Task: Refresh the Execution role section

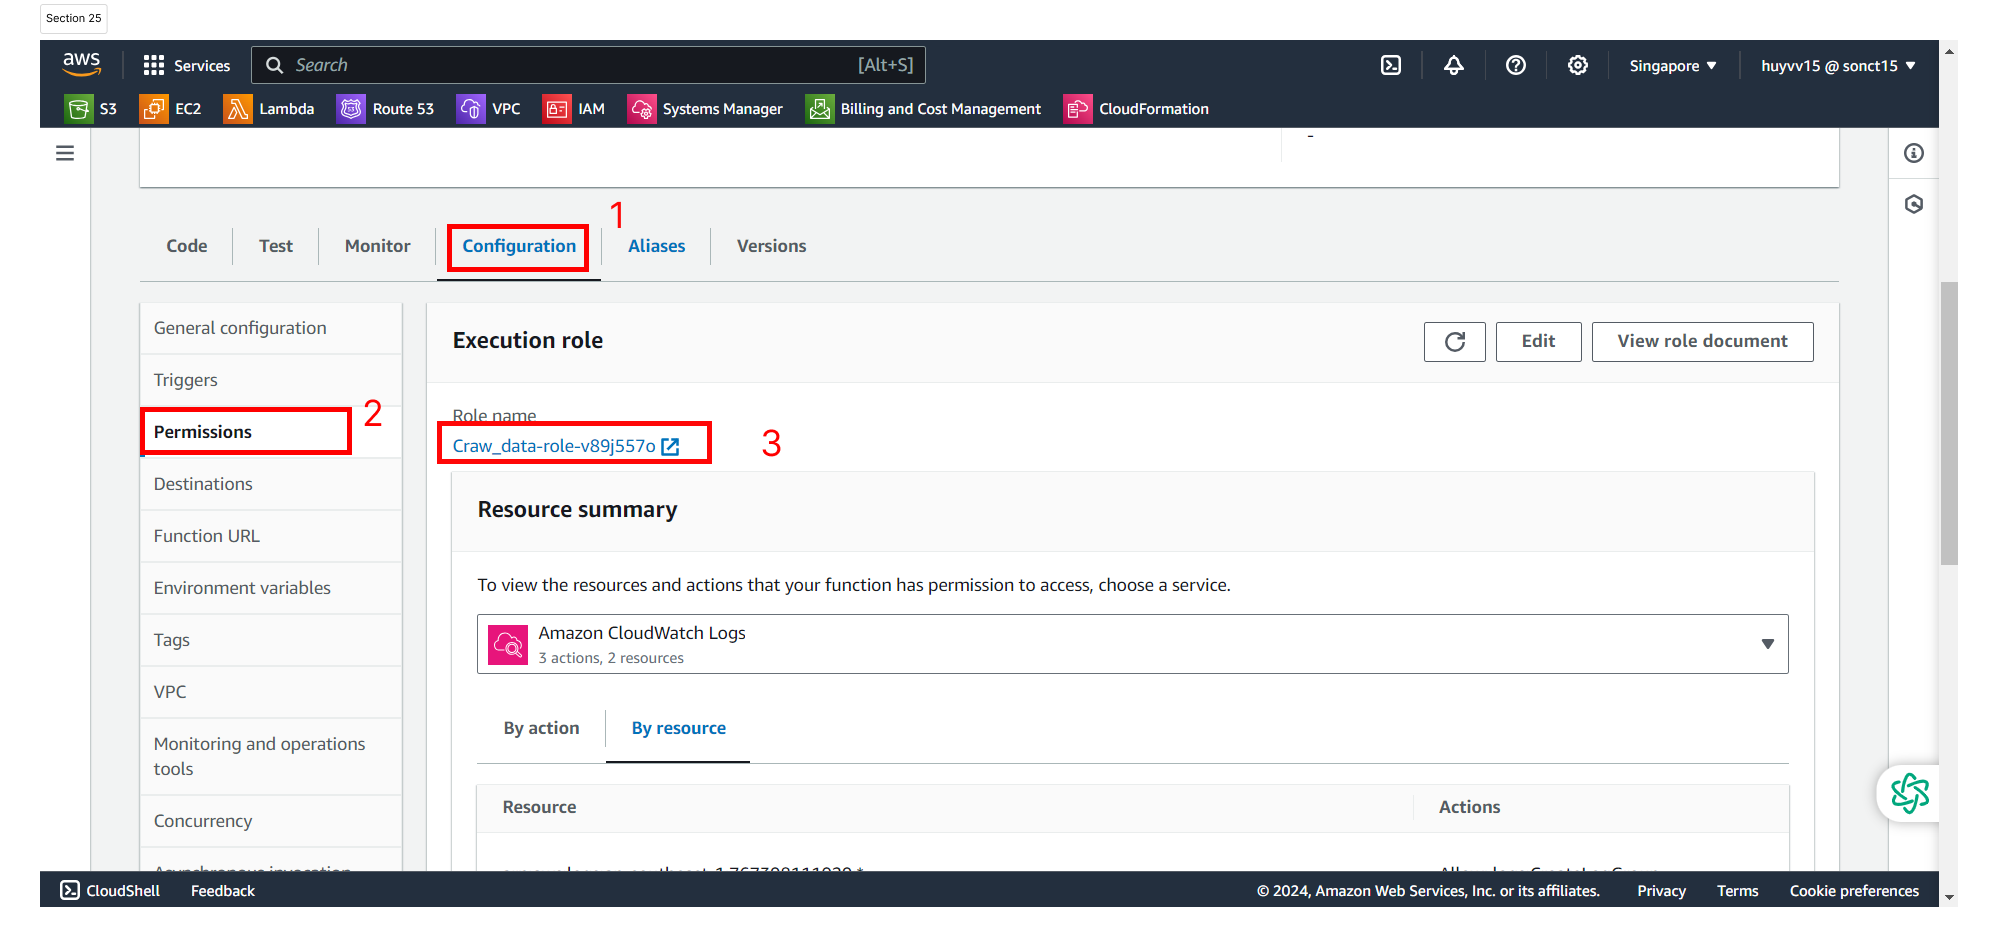Action: (x=1455, y=341)
